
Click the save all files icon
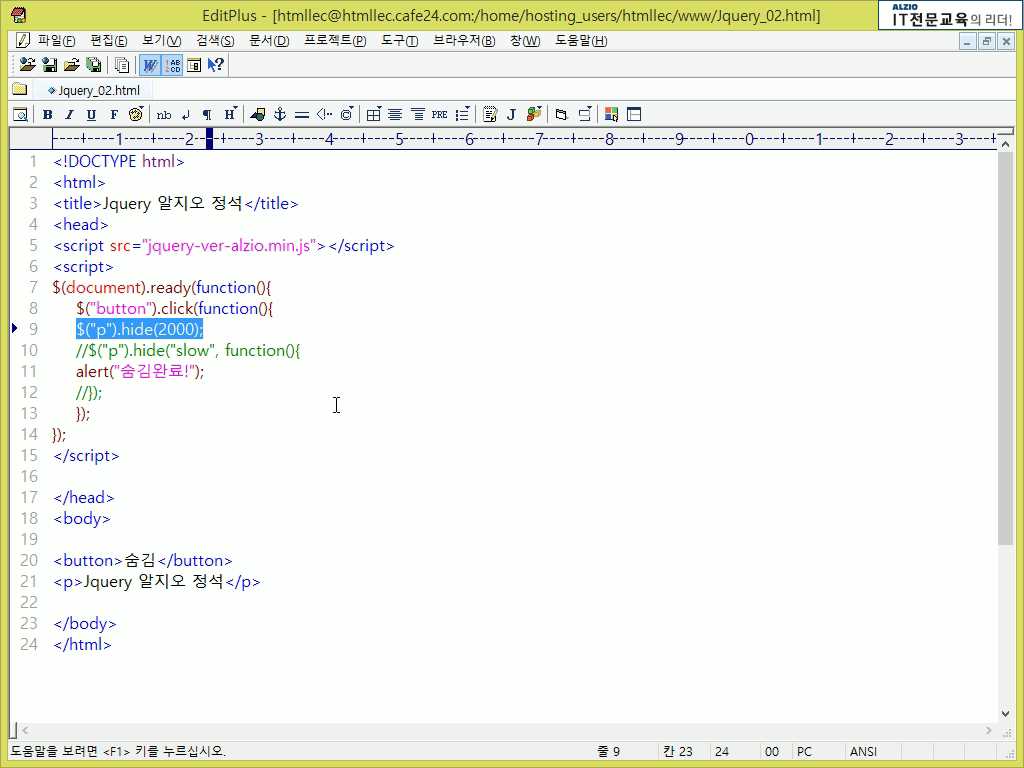click(x=94, y=65)
